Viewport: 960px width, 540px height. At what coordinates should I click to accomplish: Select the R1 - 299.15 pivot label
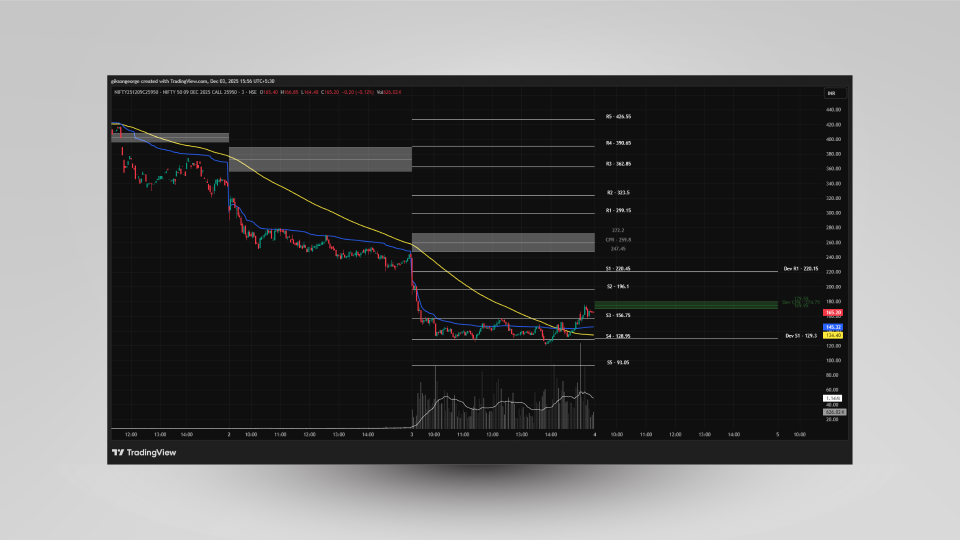618,211
